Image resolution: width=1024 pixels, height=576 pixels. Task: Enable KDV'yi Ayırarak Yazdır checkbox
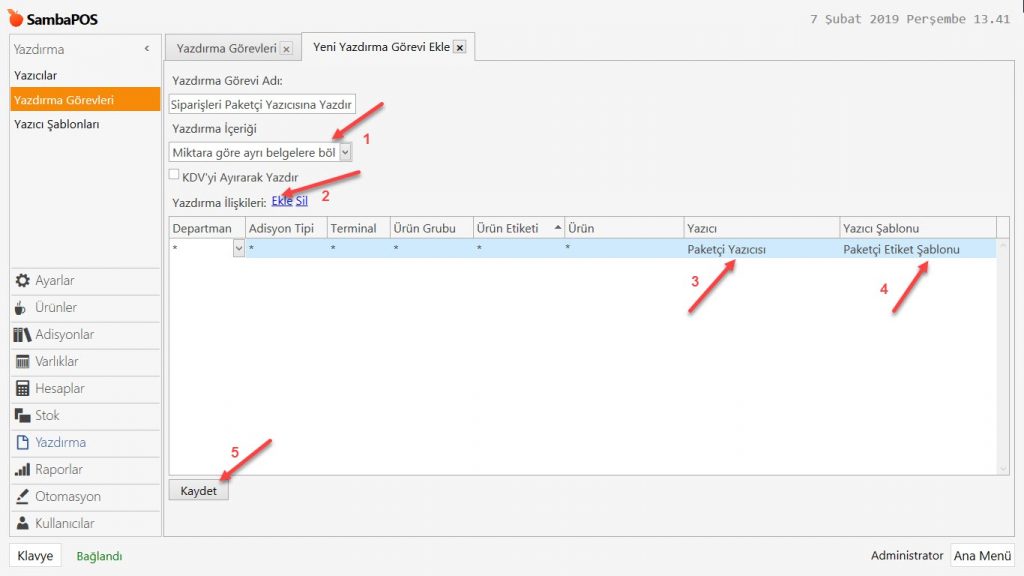point(175,176)
